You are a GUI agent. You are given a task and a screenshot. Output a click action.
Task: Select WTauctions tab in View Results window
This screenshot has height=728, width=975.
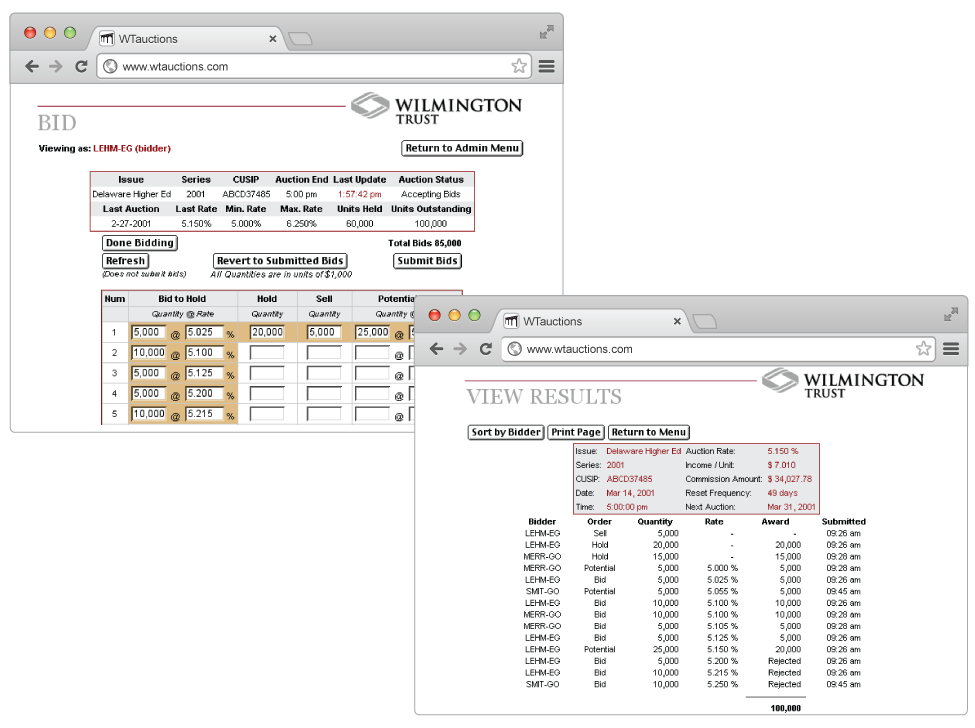pyautogui.click(x=591, y=321)
